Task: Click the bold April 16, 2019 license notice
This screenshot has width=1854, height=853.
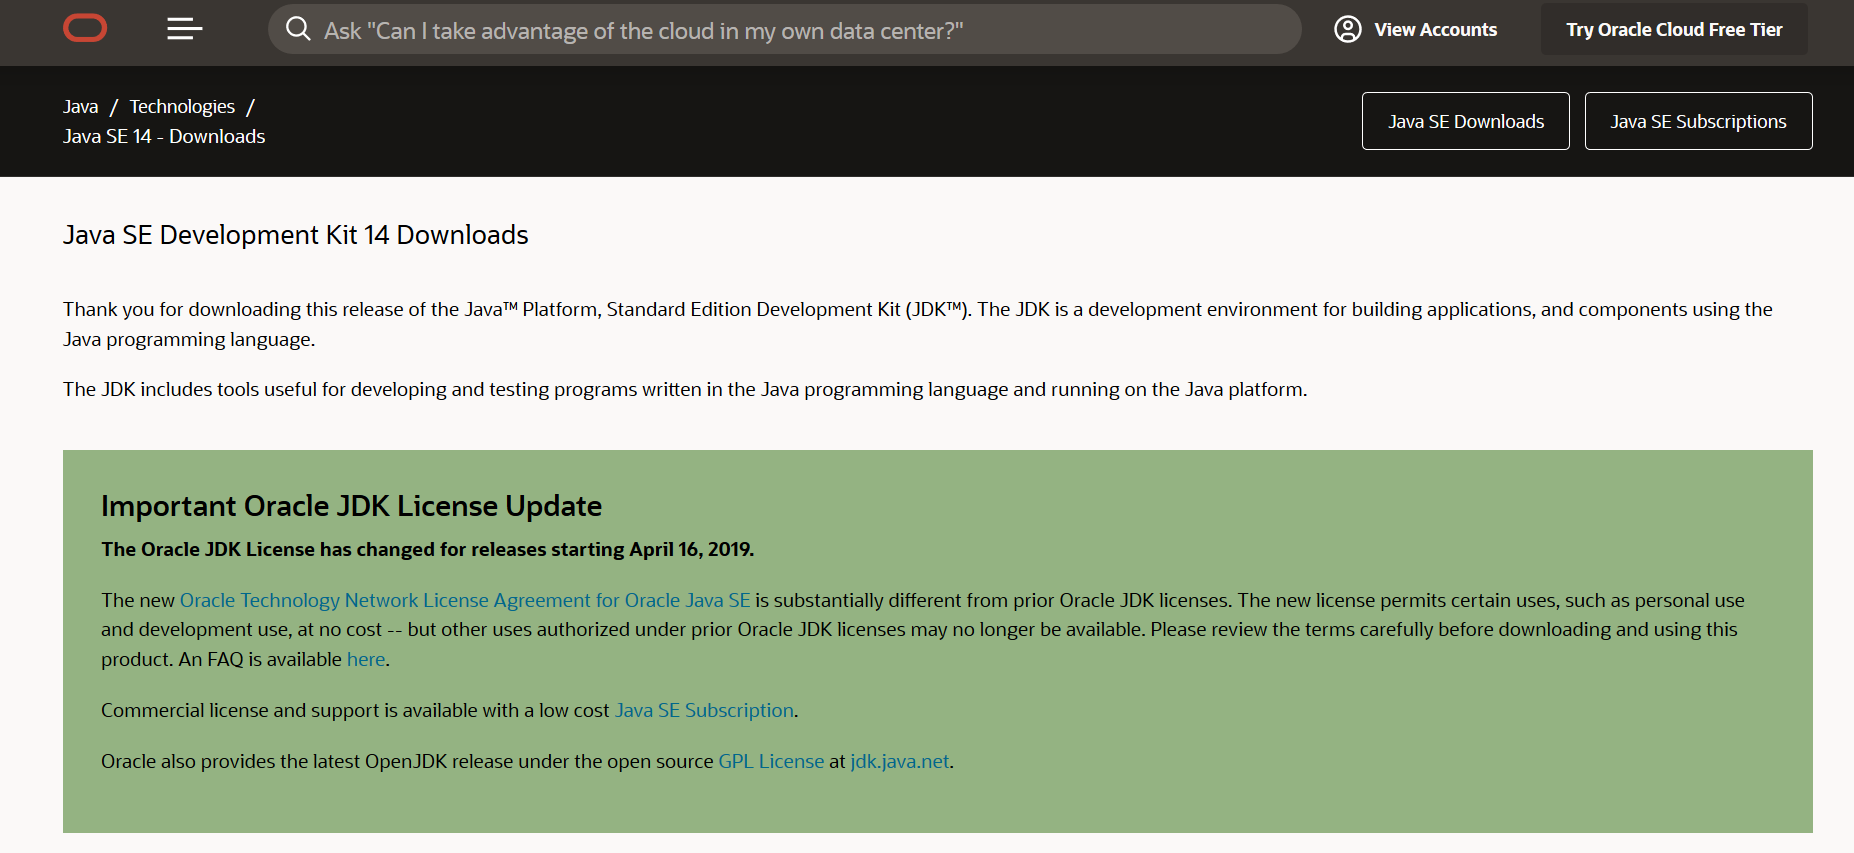Action: click(x=428, y=549)
